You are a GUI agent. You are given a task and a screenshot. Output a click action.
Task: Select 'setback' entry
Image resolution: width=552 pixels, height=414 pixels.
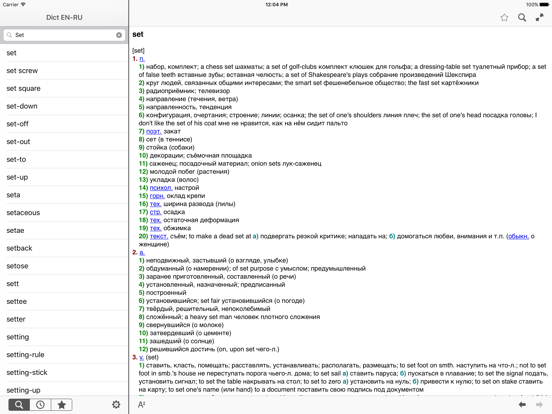click(64, 248)
